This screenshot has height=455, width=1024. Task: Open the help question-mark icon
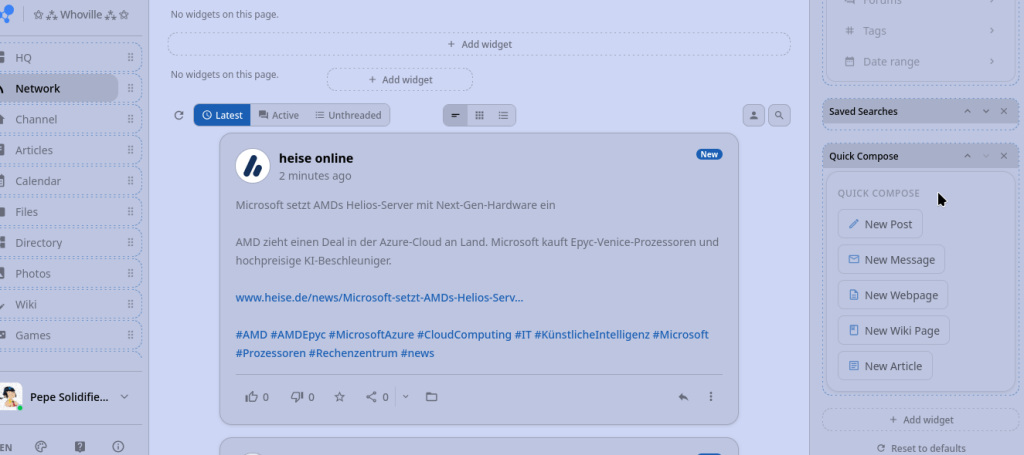80,447
